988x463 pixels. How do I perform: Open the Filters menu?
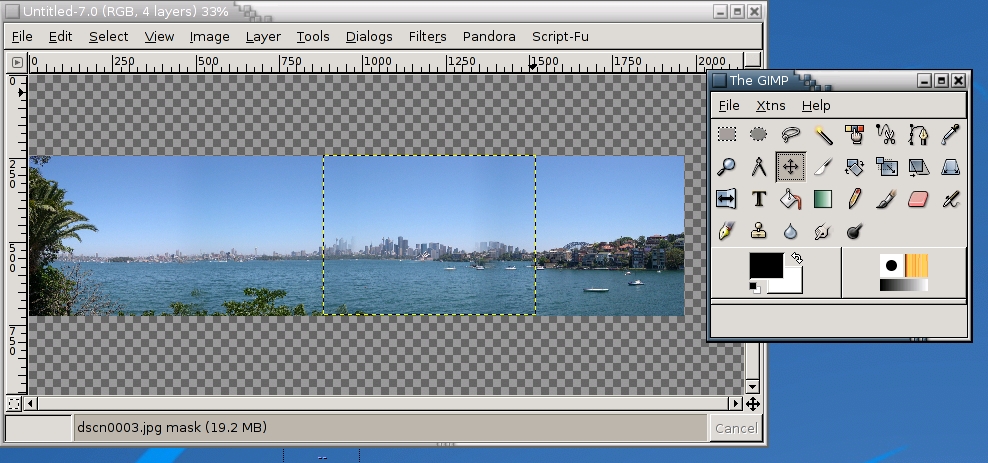pyautogui.click(x=427, y=36)
